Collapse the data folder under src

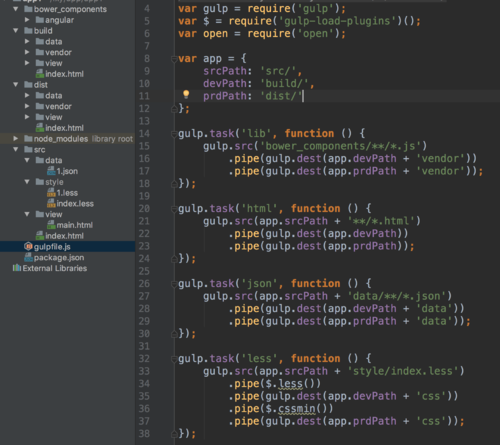click(x=27, y=160)
